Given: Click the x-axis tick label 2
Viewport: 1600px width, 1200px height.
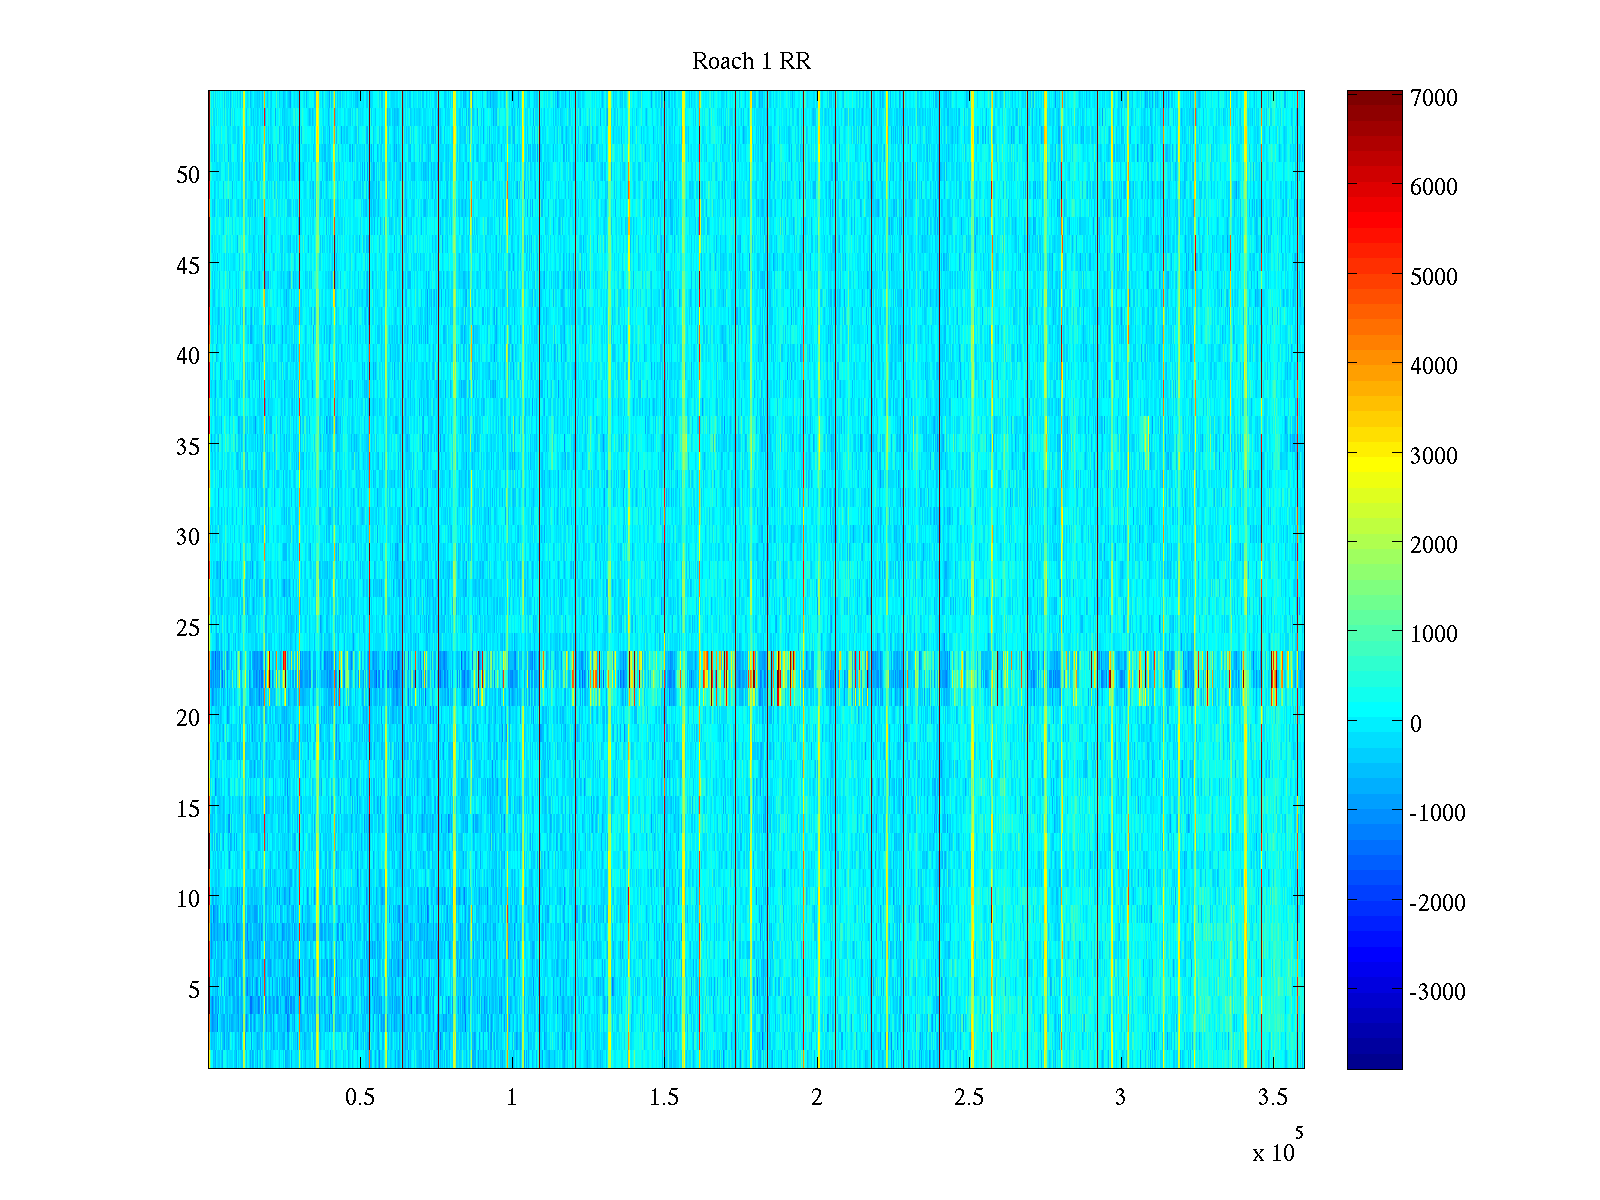Looking at the screenshot, I should coord(817,1098).
